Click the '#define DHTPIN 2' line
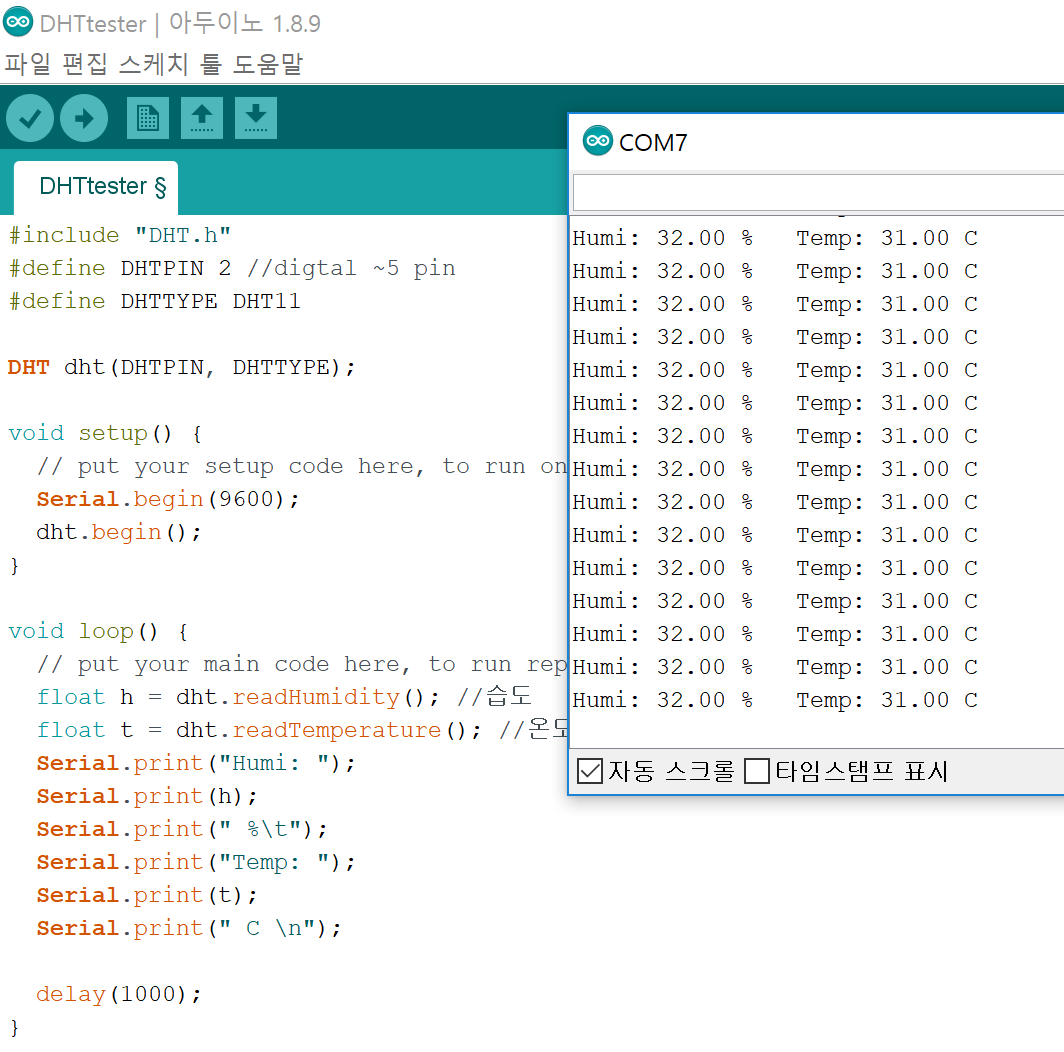Image resolution: width=1064 pixels, height=1052 pixels. click(x=231, y=268)
